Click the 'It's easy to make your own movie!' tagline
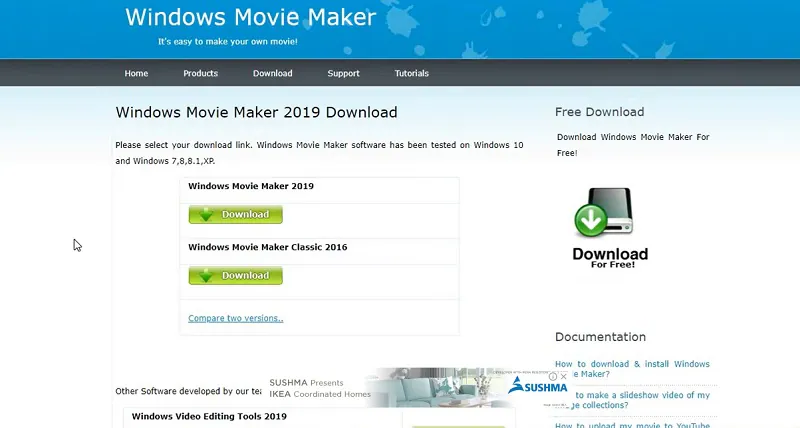This screenshot has height=428, width=800. pos(228,42)
